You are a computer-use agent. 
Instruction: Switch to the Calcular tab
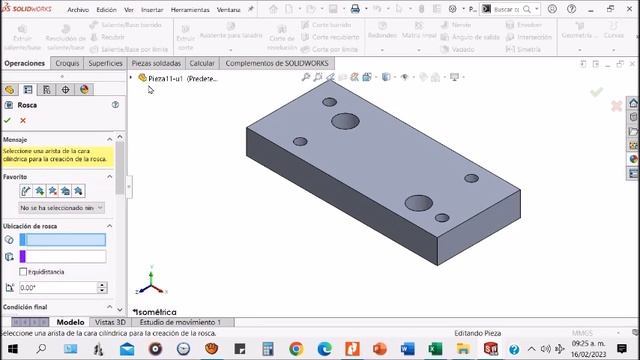click(202, 63)
